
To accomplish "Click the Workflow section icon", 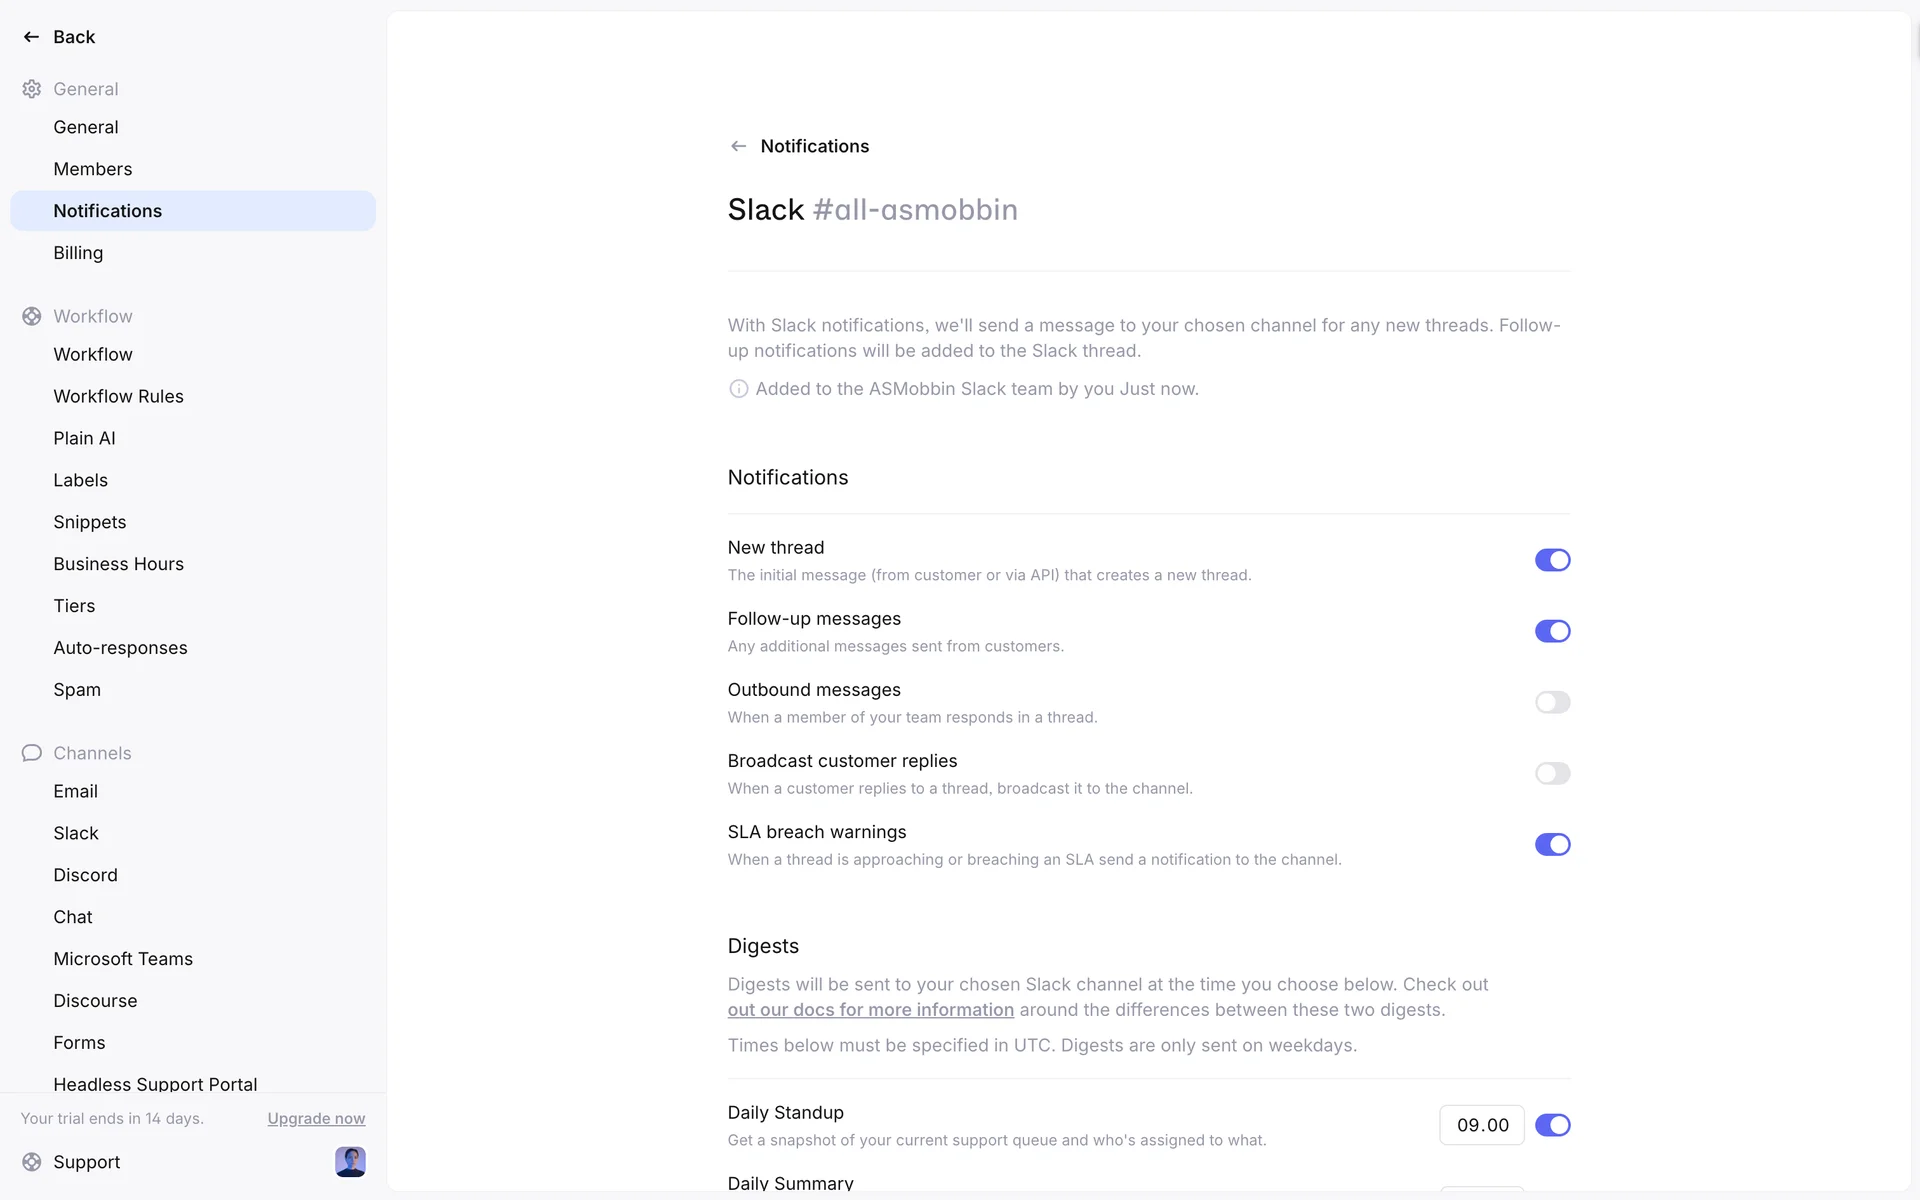I will point(32,316).
